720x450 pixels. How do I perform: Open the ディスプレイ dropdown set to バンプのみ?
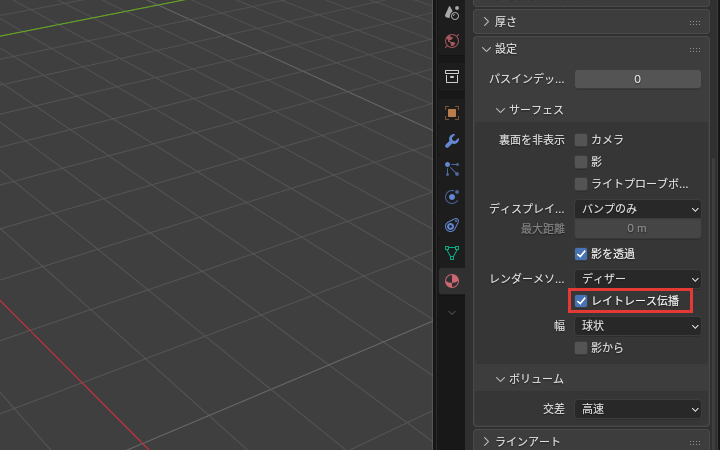(x=638, y=209)
